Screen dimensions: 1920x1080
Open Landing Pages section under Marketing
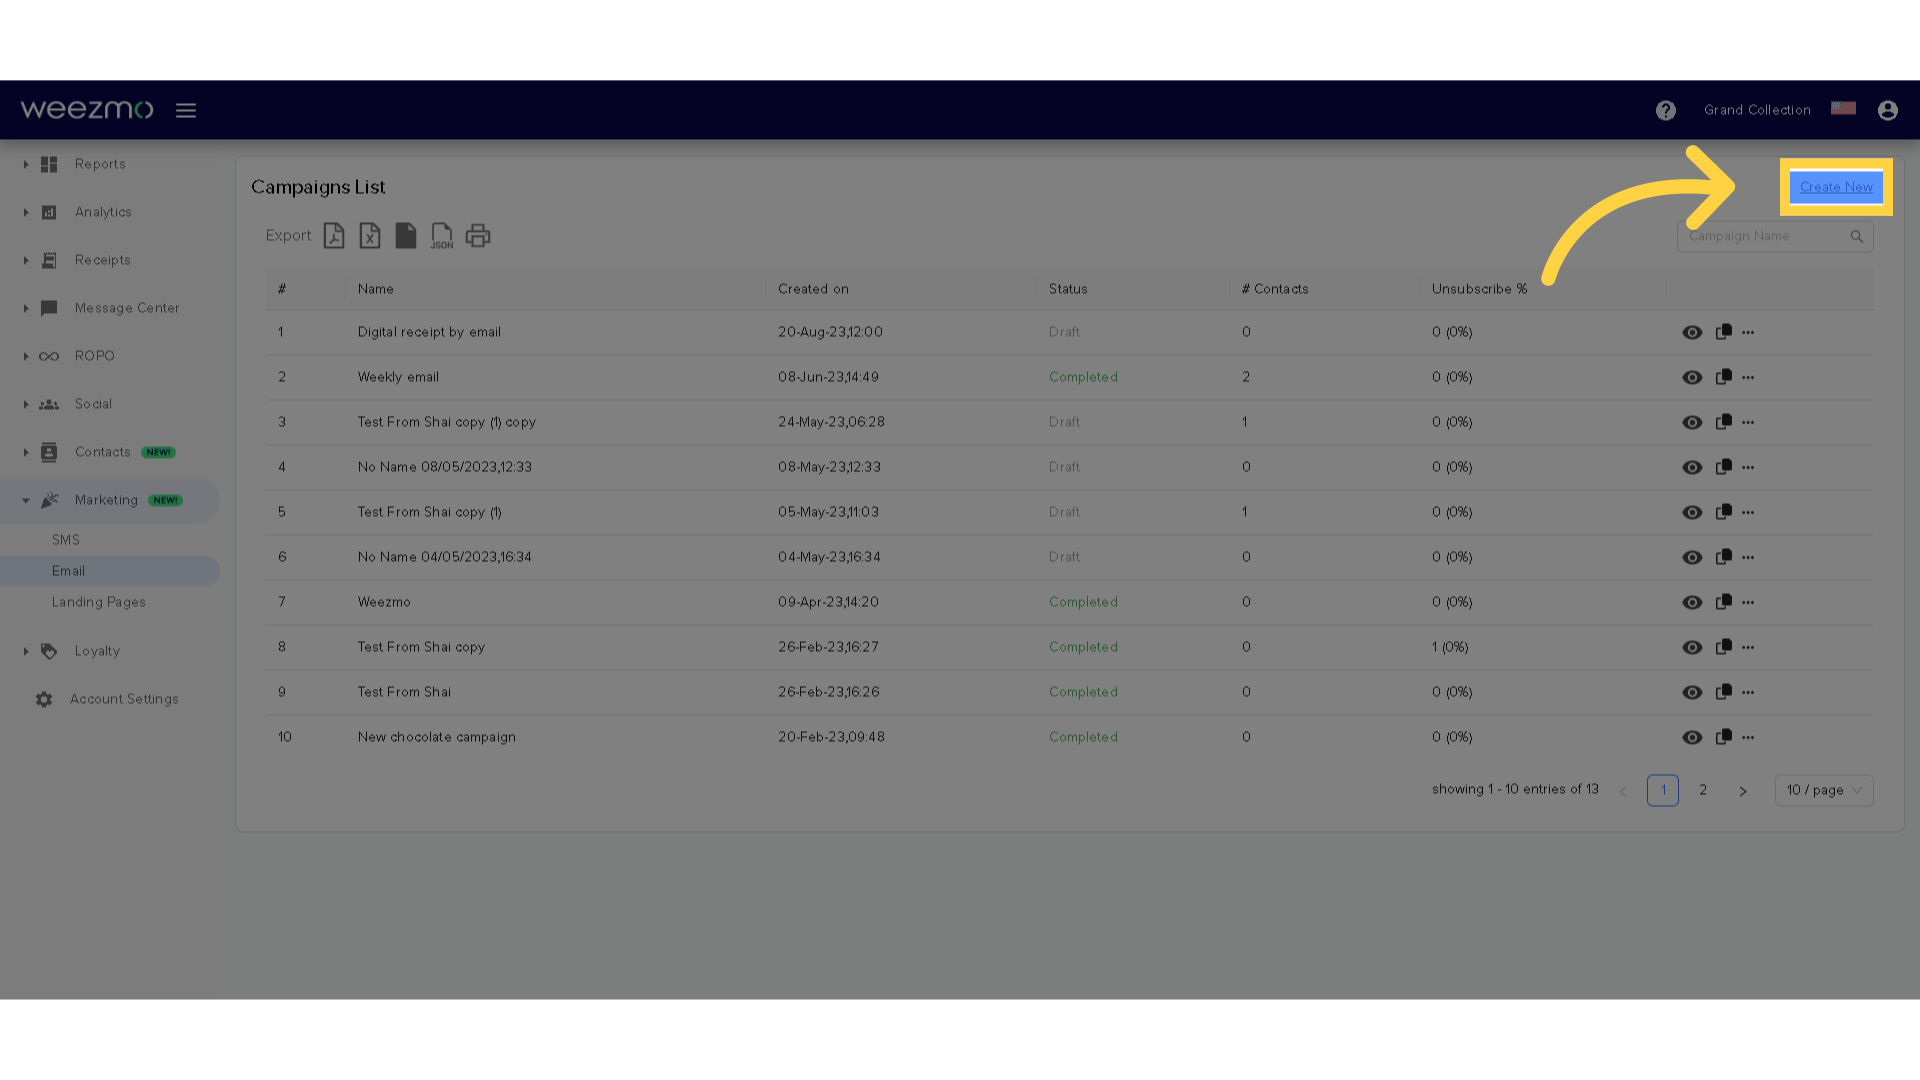point(99,601)
